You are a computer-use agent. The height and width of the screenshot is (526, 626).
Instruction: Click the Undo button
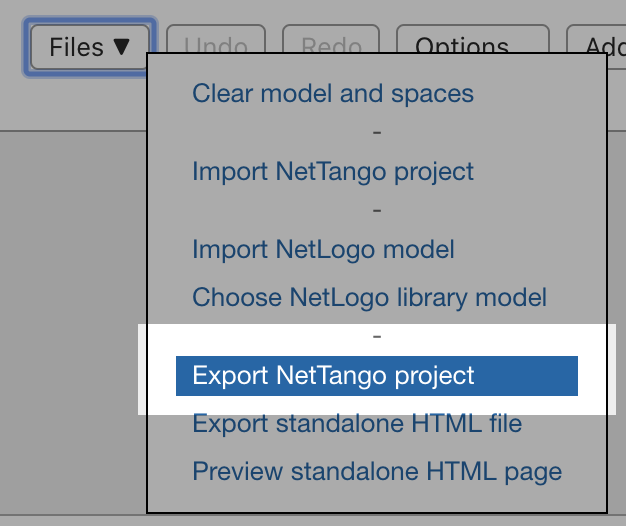click(216, 39)
